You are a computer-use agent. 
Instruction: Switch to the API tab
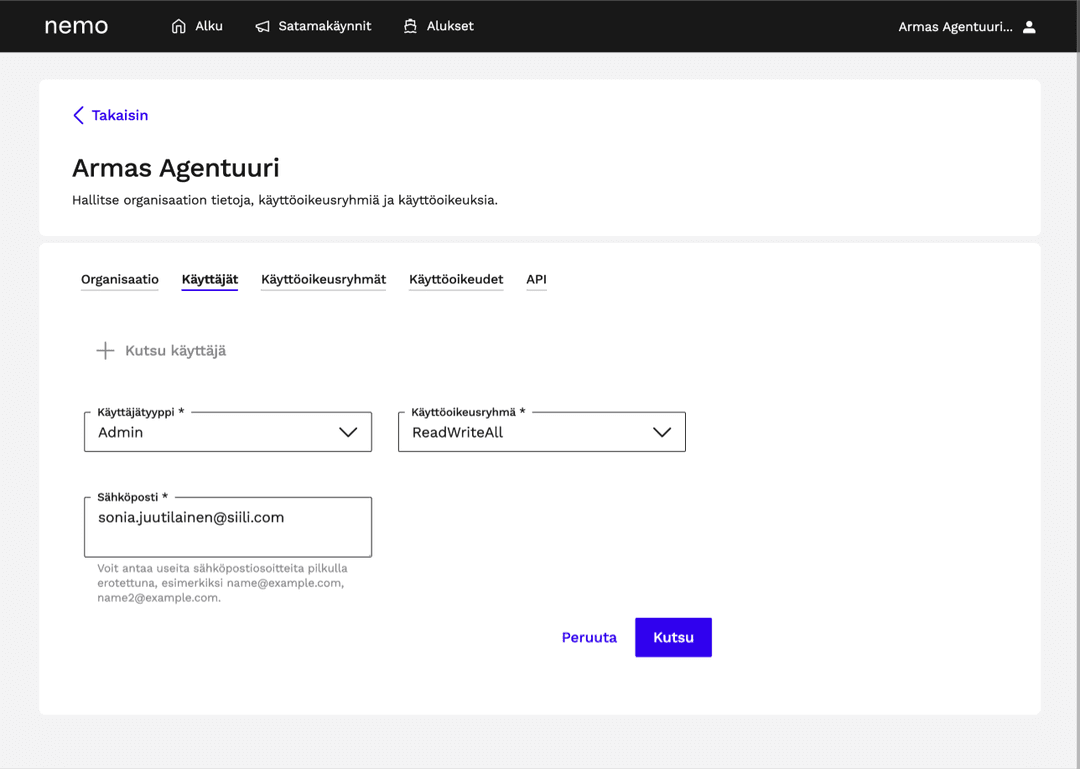(536, 280)
